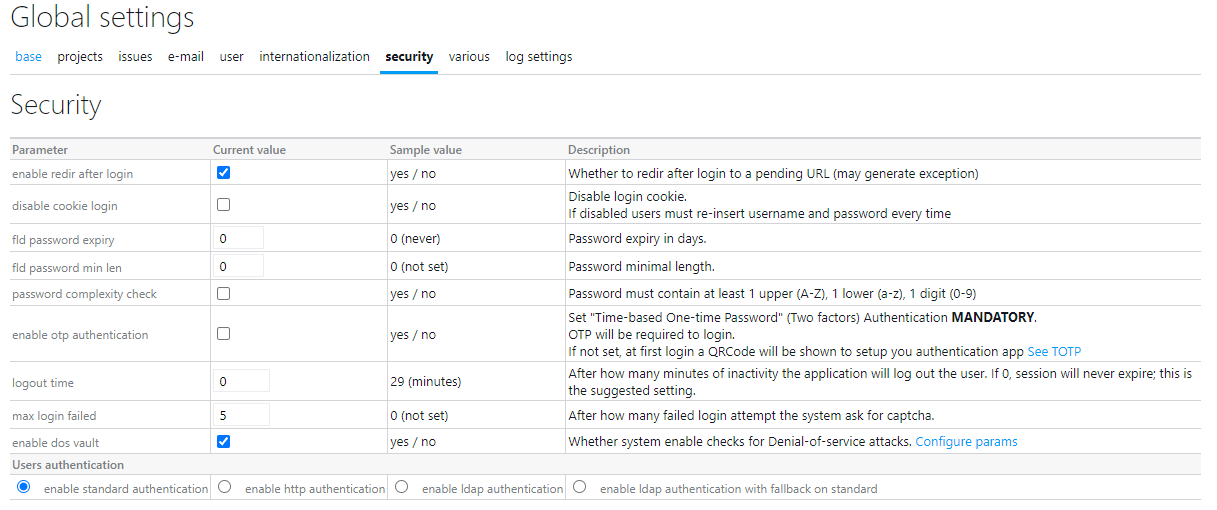Pick ldap authentication with fallback on standard
This screenshot has height=510, width=1217.
[580, 487]
